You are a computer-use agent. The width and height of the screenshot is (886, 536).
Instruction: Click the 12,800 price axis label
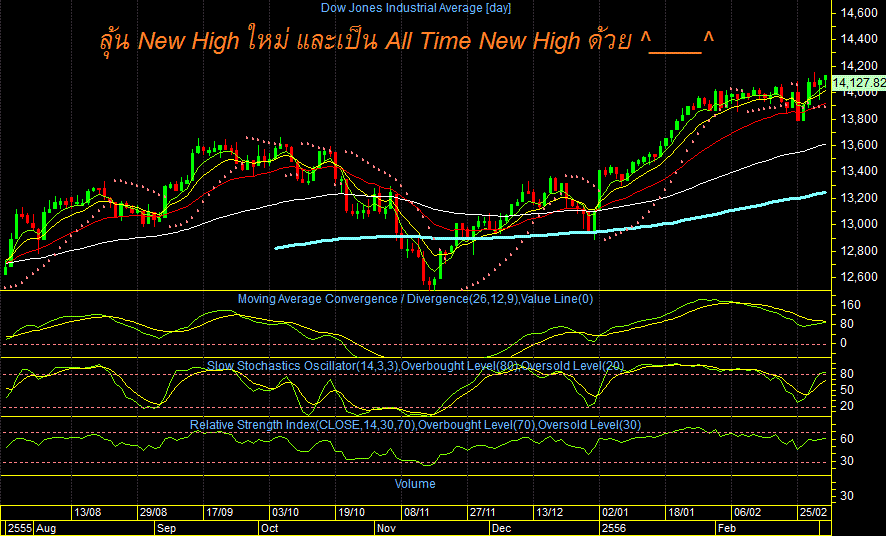[x=859, y=251]
